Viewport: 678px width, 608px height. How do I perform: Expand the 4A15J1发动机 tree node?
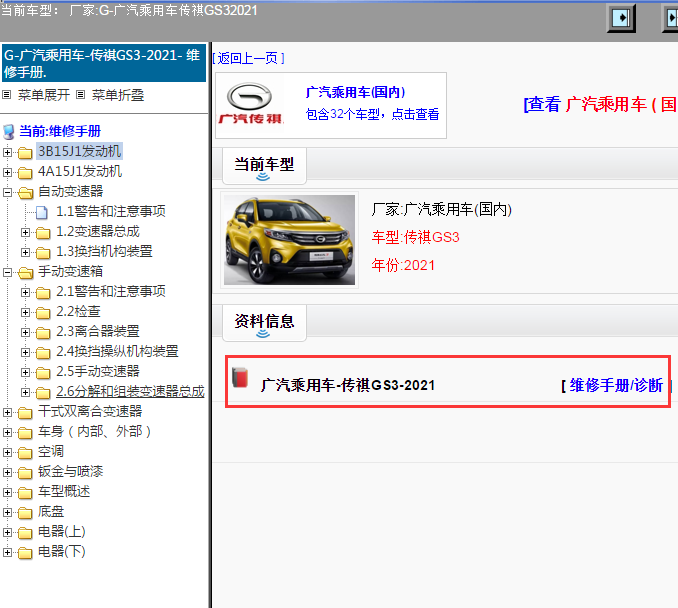[x=7, y=172]
